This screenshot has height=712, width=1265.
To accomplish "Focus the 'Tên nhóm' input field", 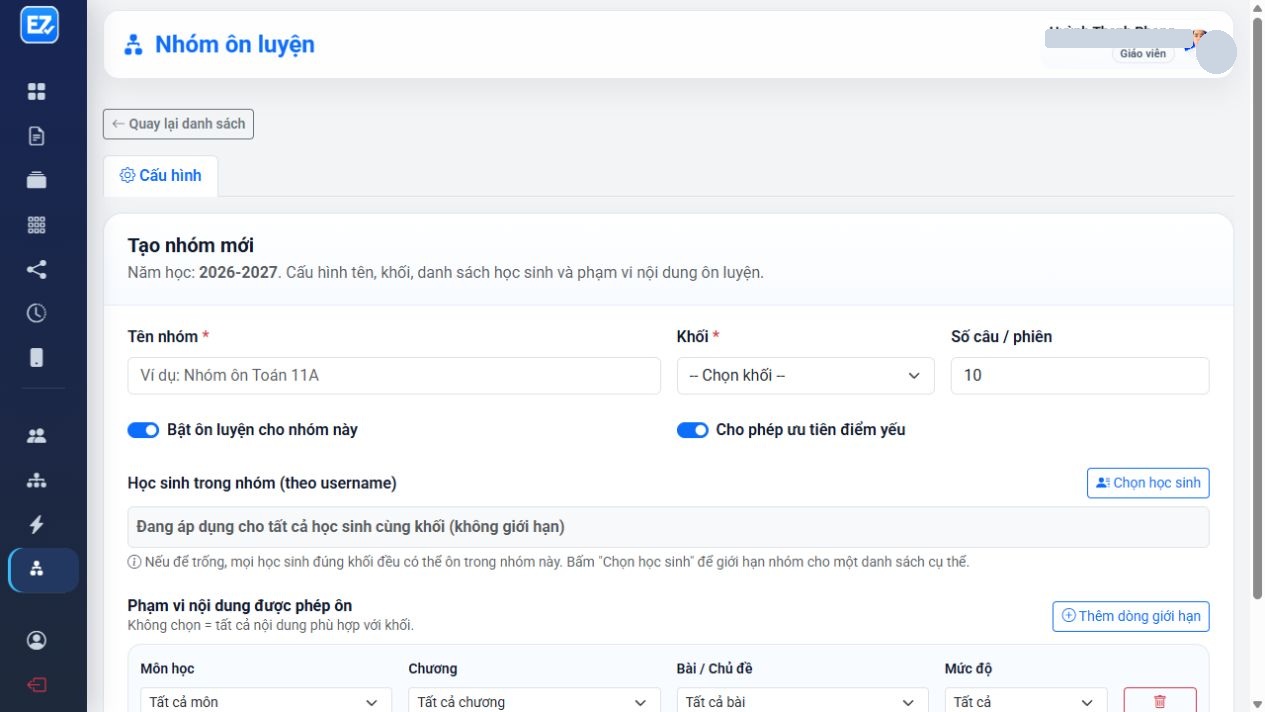I will pos(394,376).
